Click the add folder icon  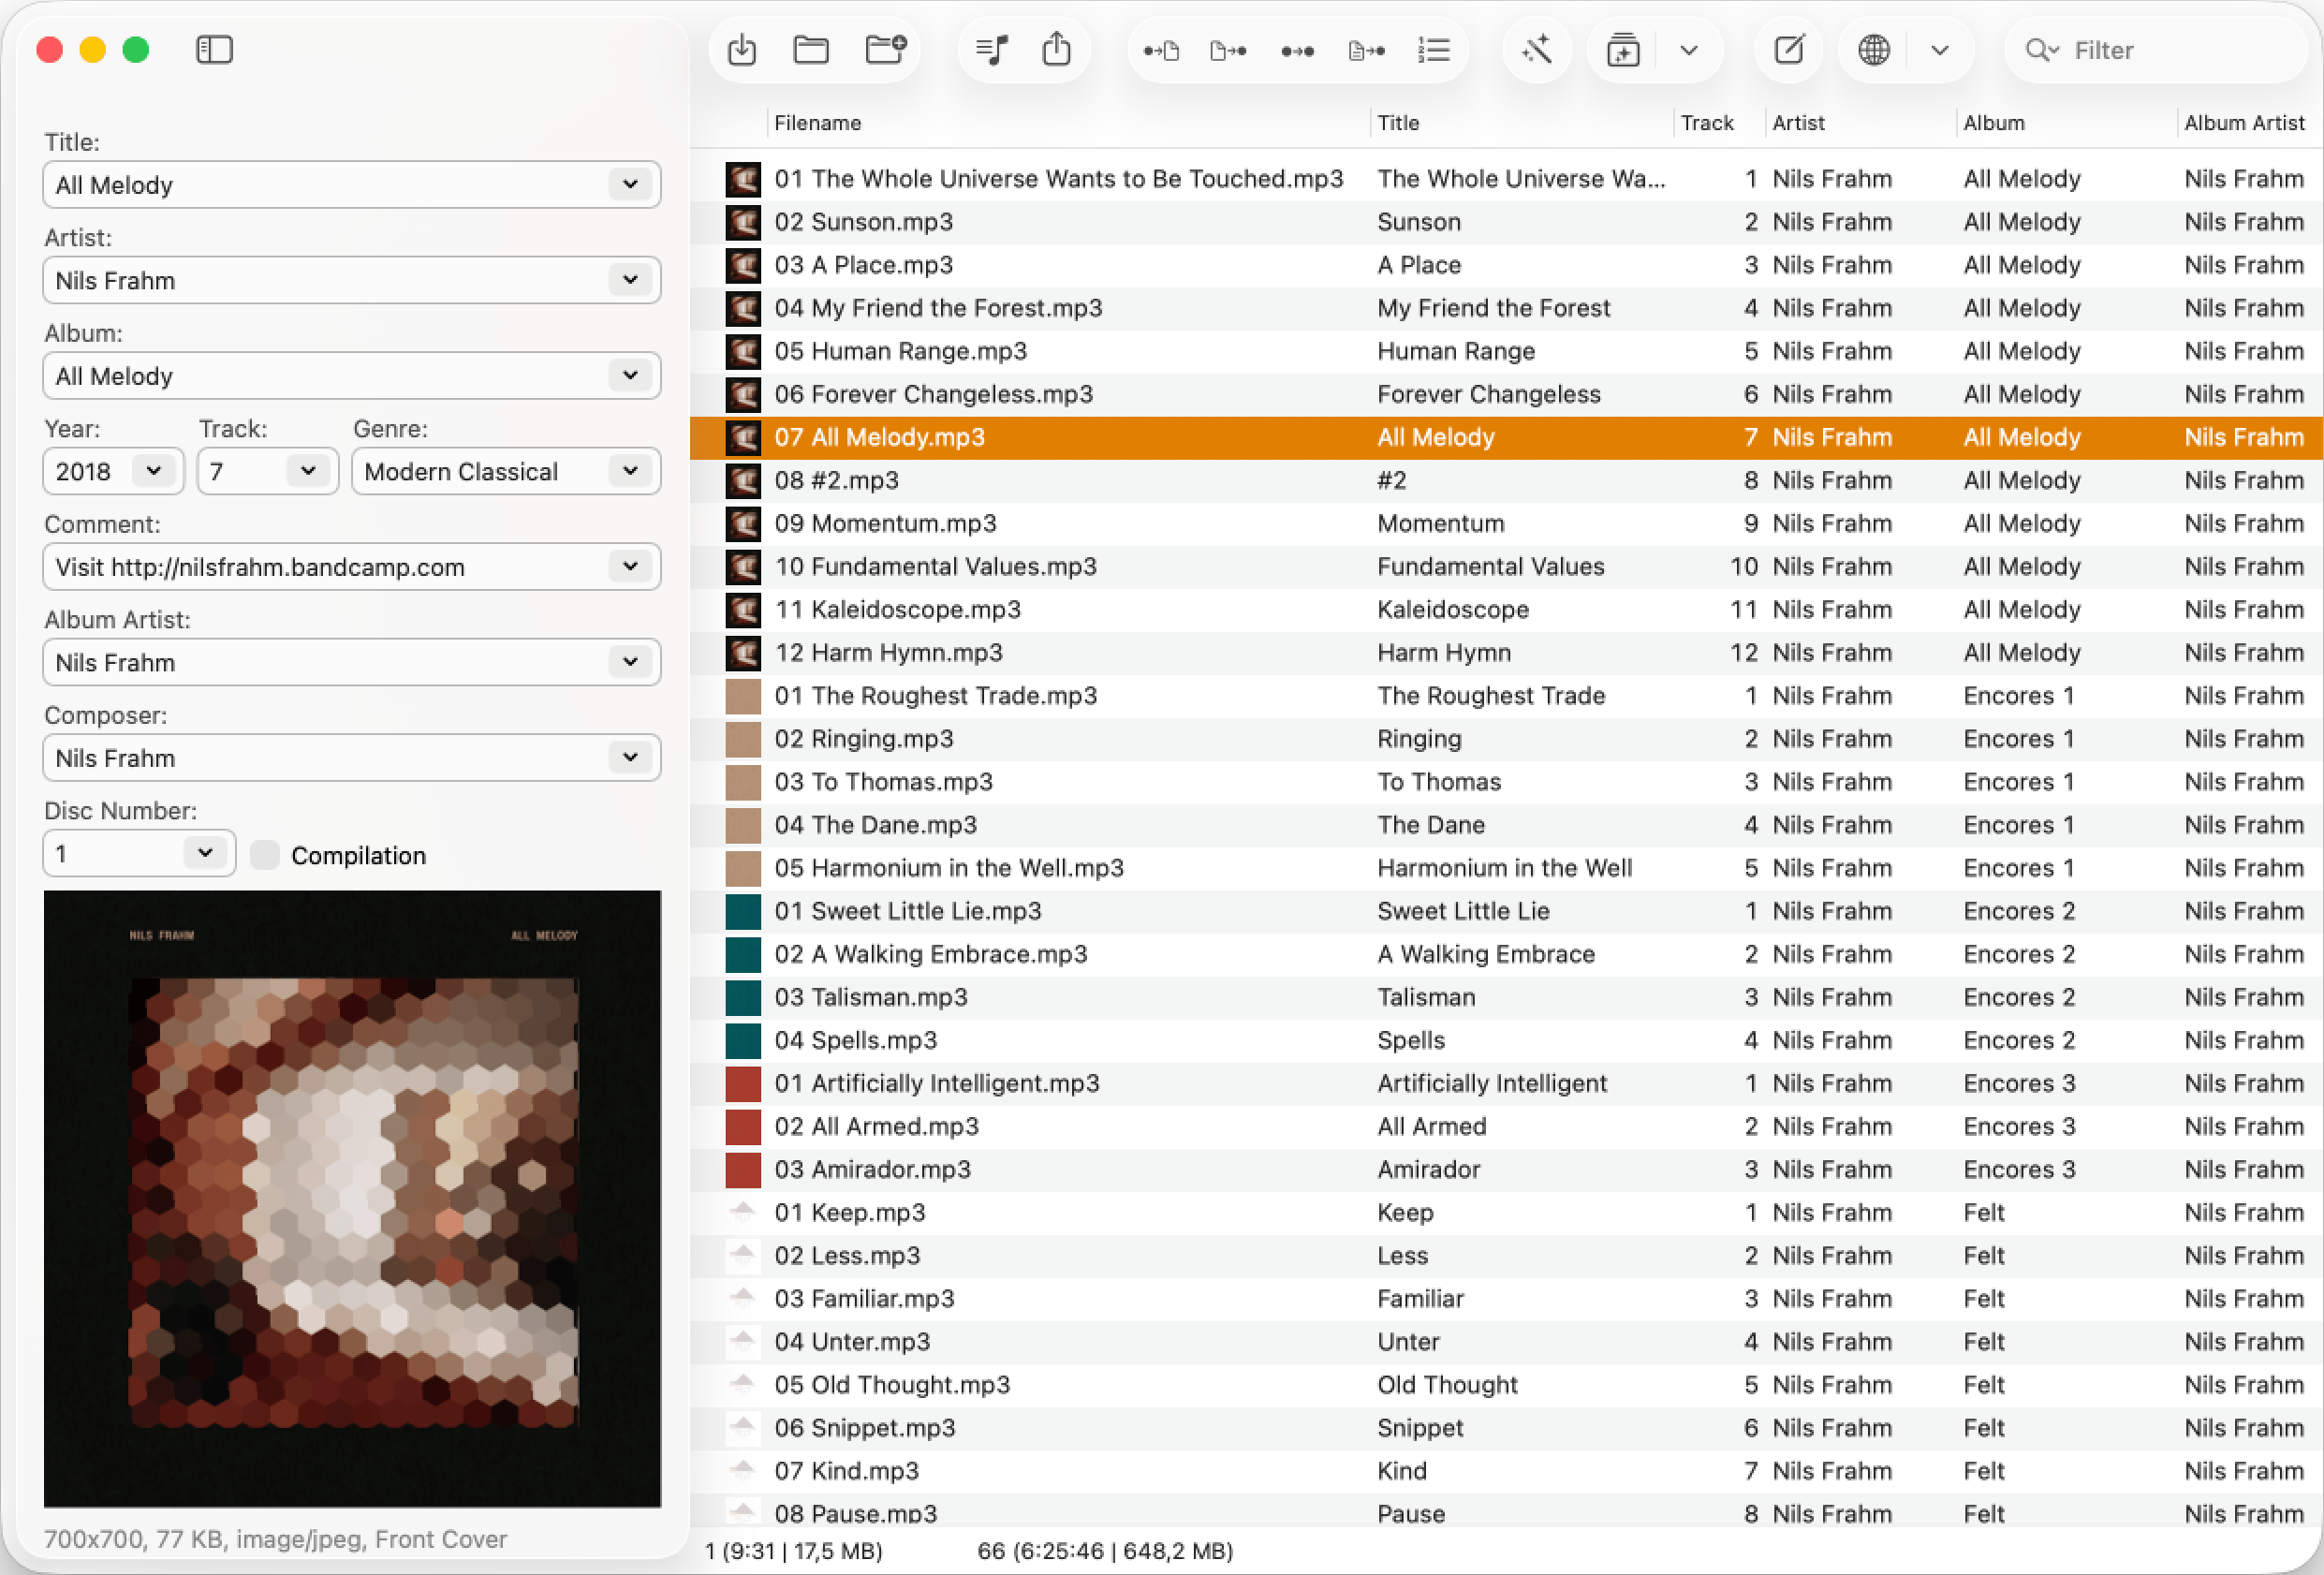[885, 50]
